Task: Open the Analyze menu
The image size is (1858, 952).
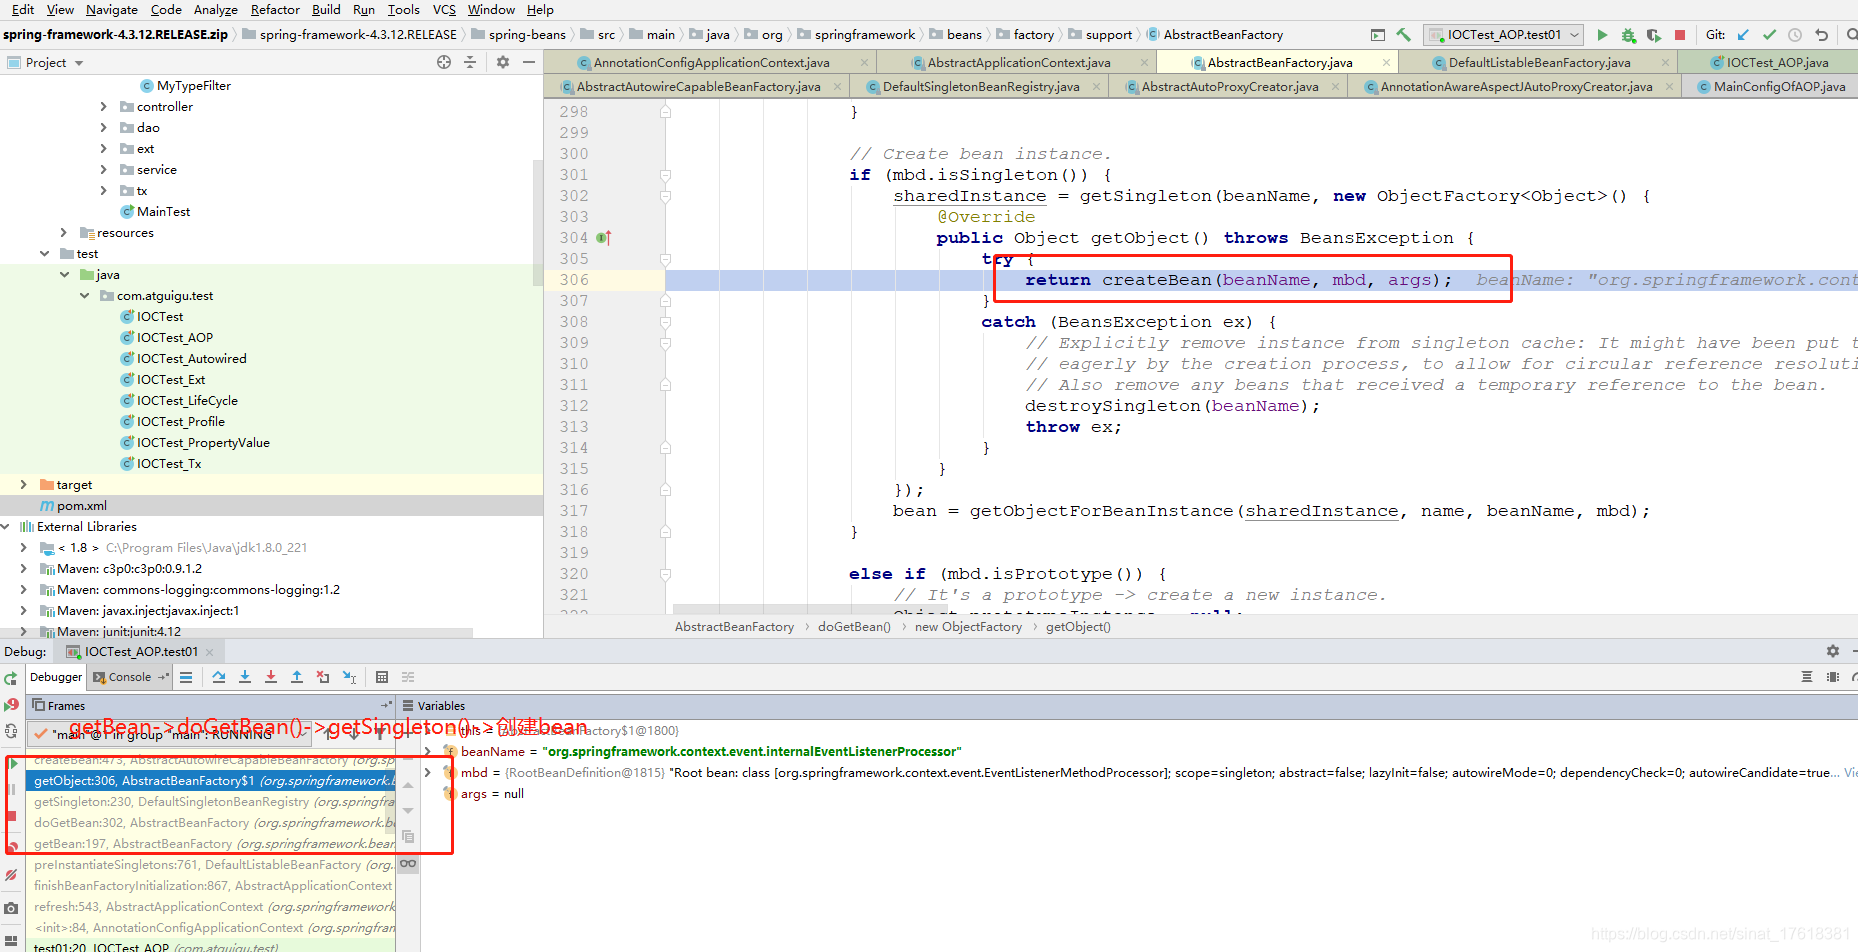Action: click(x=216, y=9)
